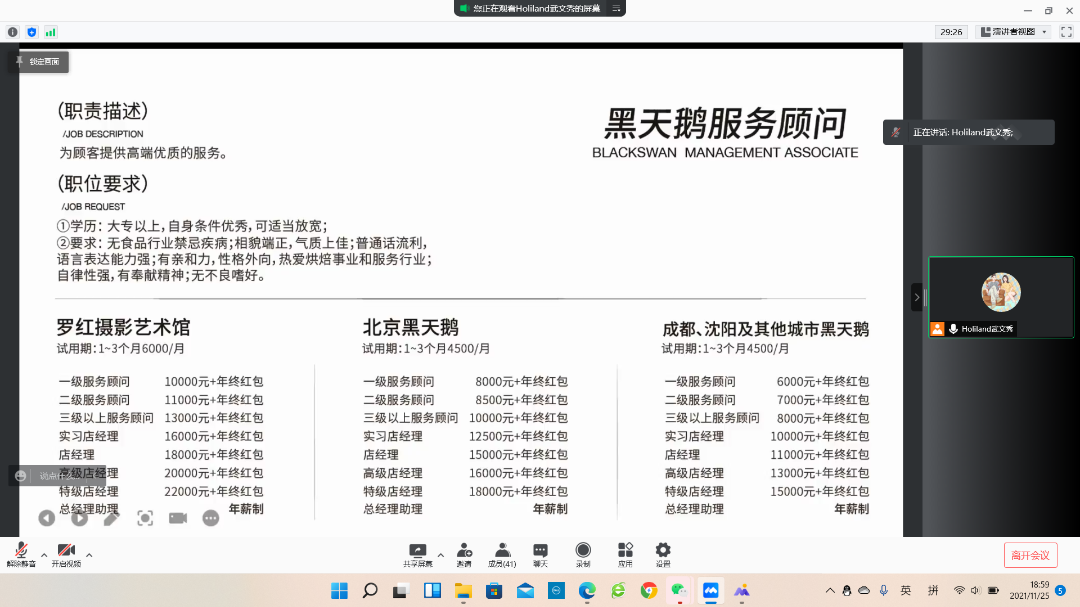Check network signal strength indicator
Image resolution: width=1080 pixels, height=607 pixels.
[x=51, y=32]
